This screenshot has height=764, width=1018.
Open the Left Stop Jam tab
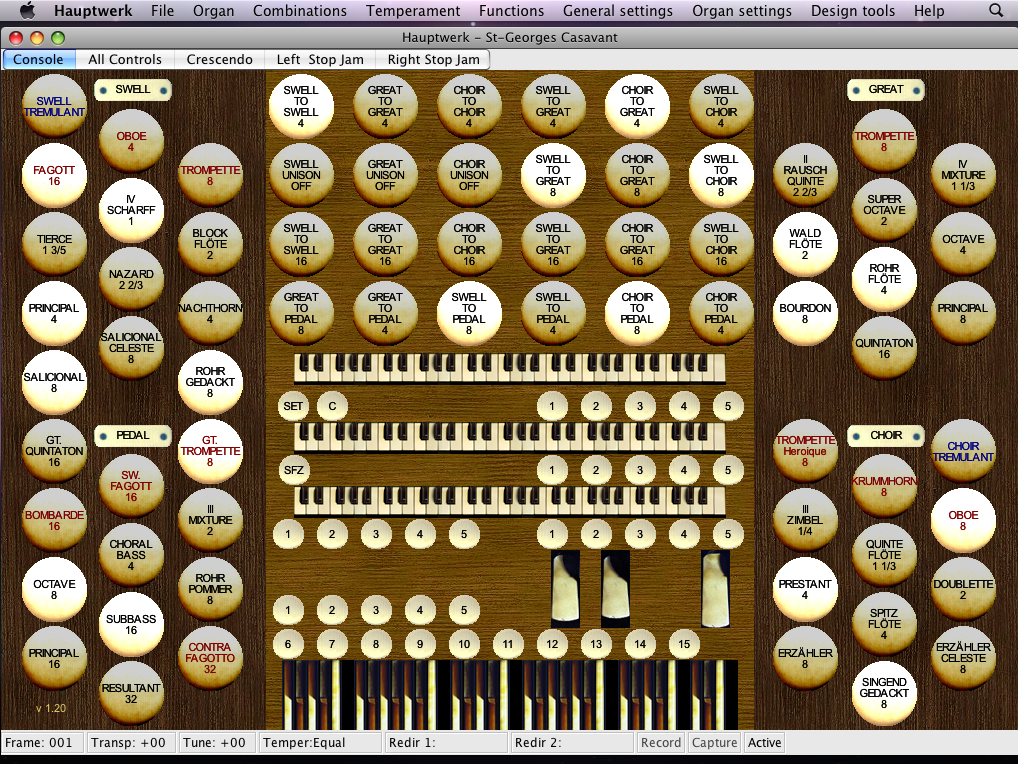[x=320, y=59]
